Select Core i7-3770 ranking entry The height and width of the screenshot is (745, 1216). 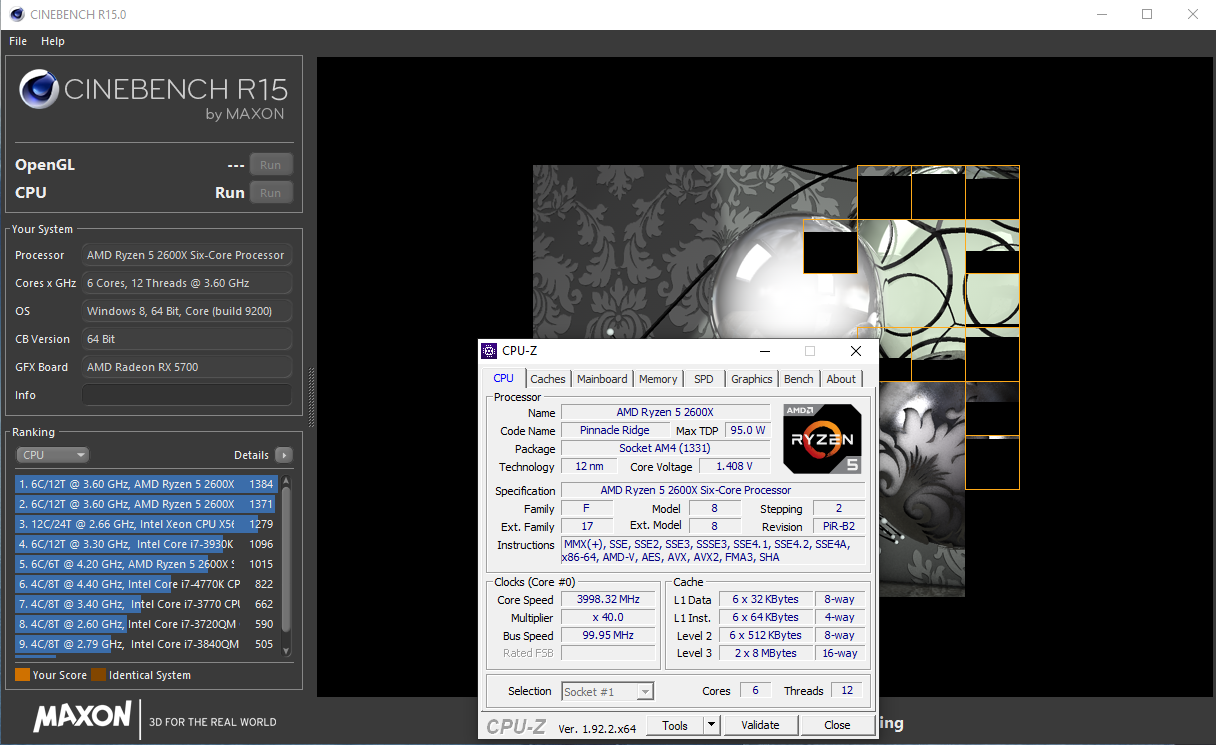[x=145, y=604]
